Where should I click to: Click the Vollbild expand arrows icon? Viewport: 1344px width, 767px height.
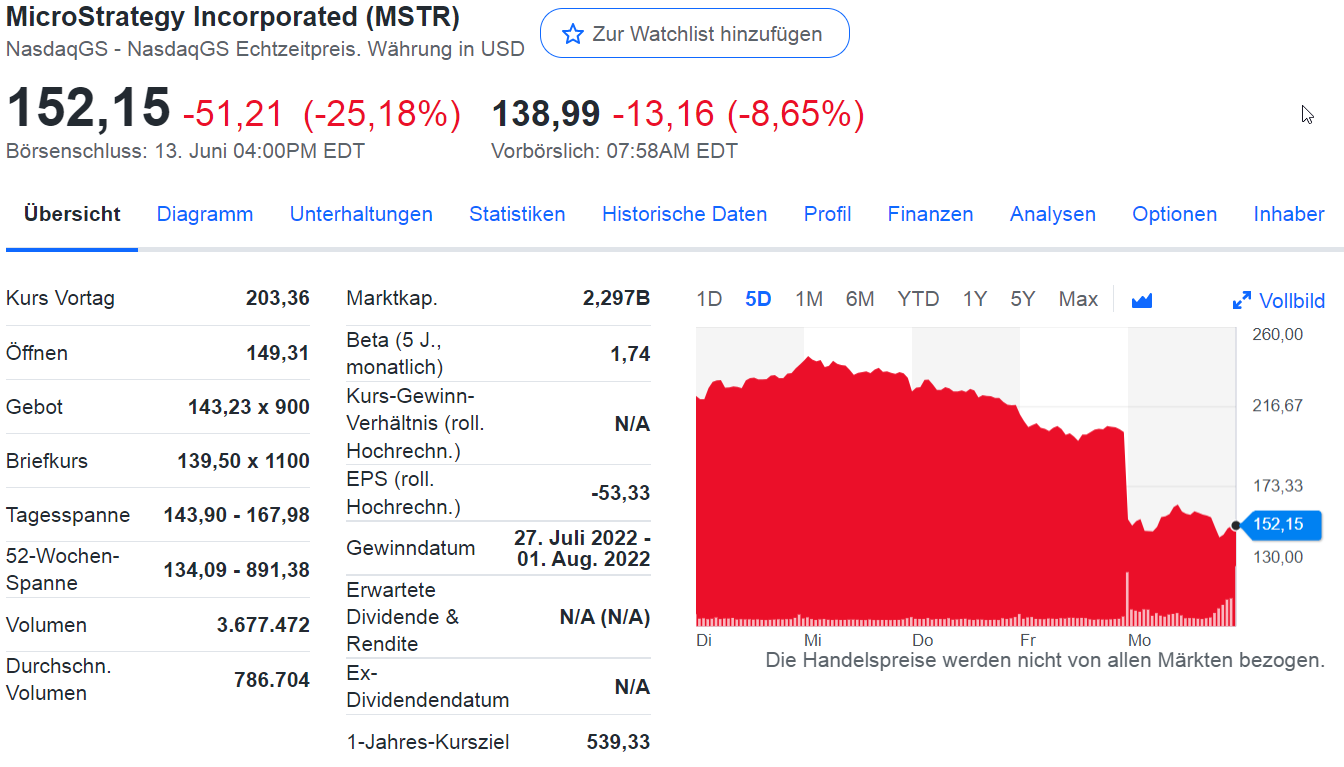[x=1242, y=300]
